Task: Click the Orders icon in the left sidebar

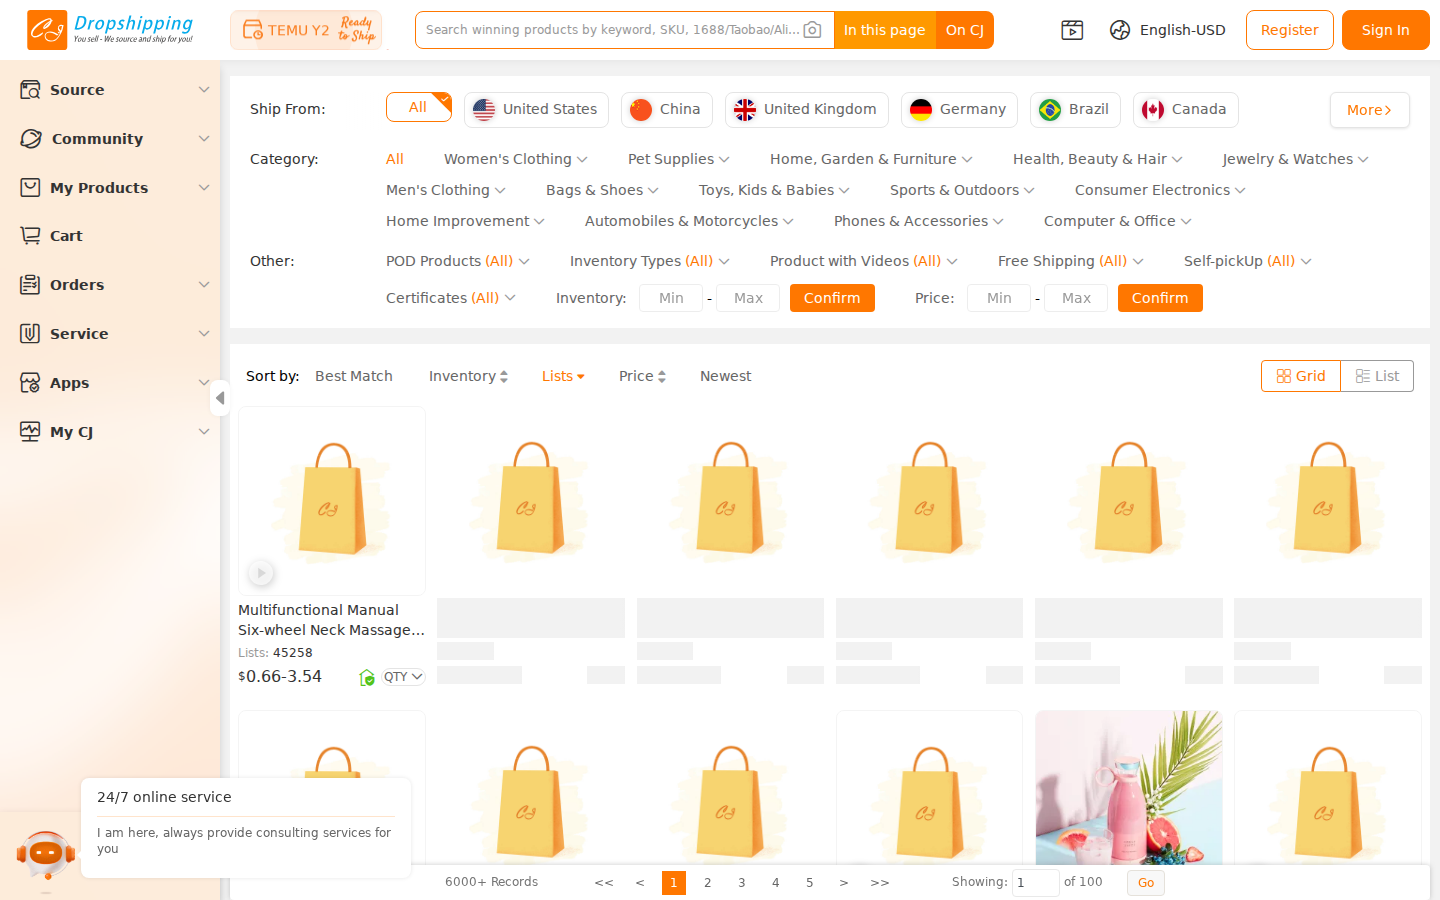Action: pyautogui.click(x=31, y=284)
